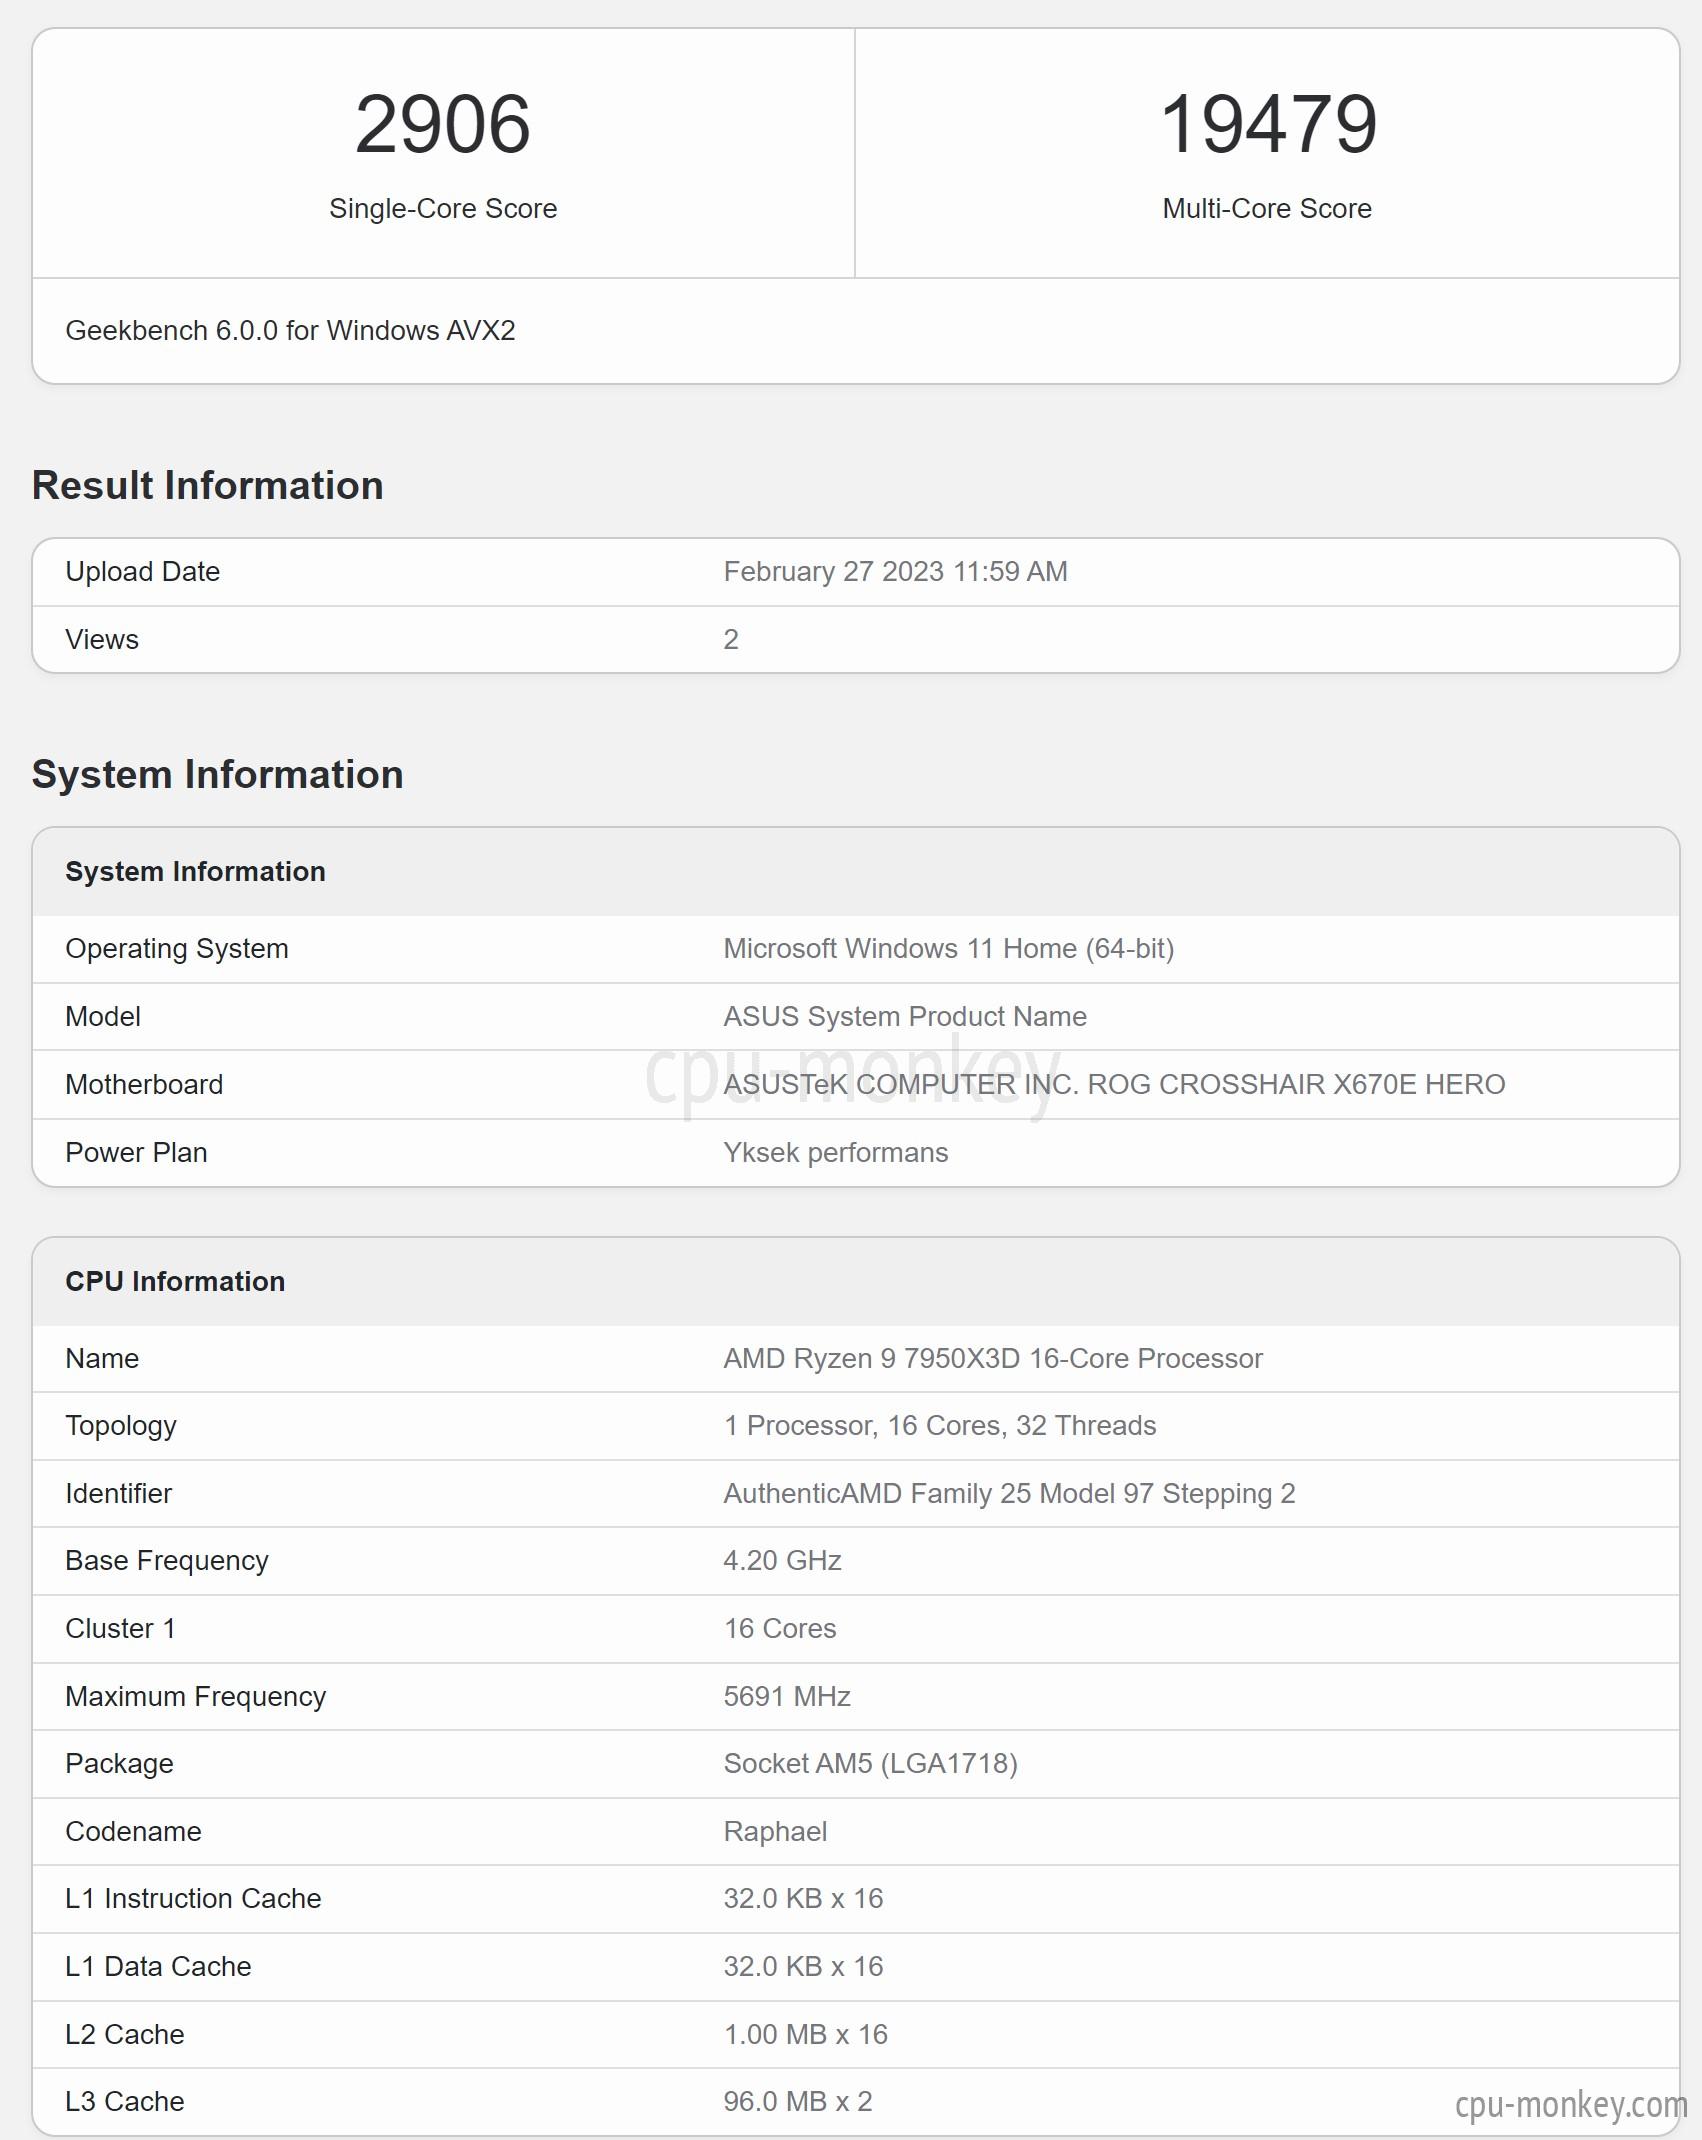
Task: Select the upload date February 27 2023 value
Action: coord(896,571)
